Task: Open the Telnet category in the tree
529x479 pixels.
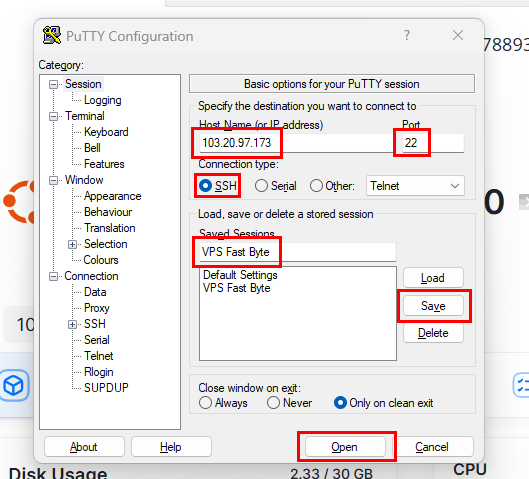Action: (99, 356)
